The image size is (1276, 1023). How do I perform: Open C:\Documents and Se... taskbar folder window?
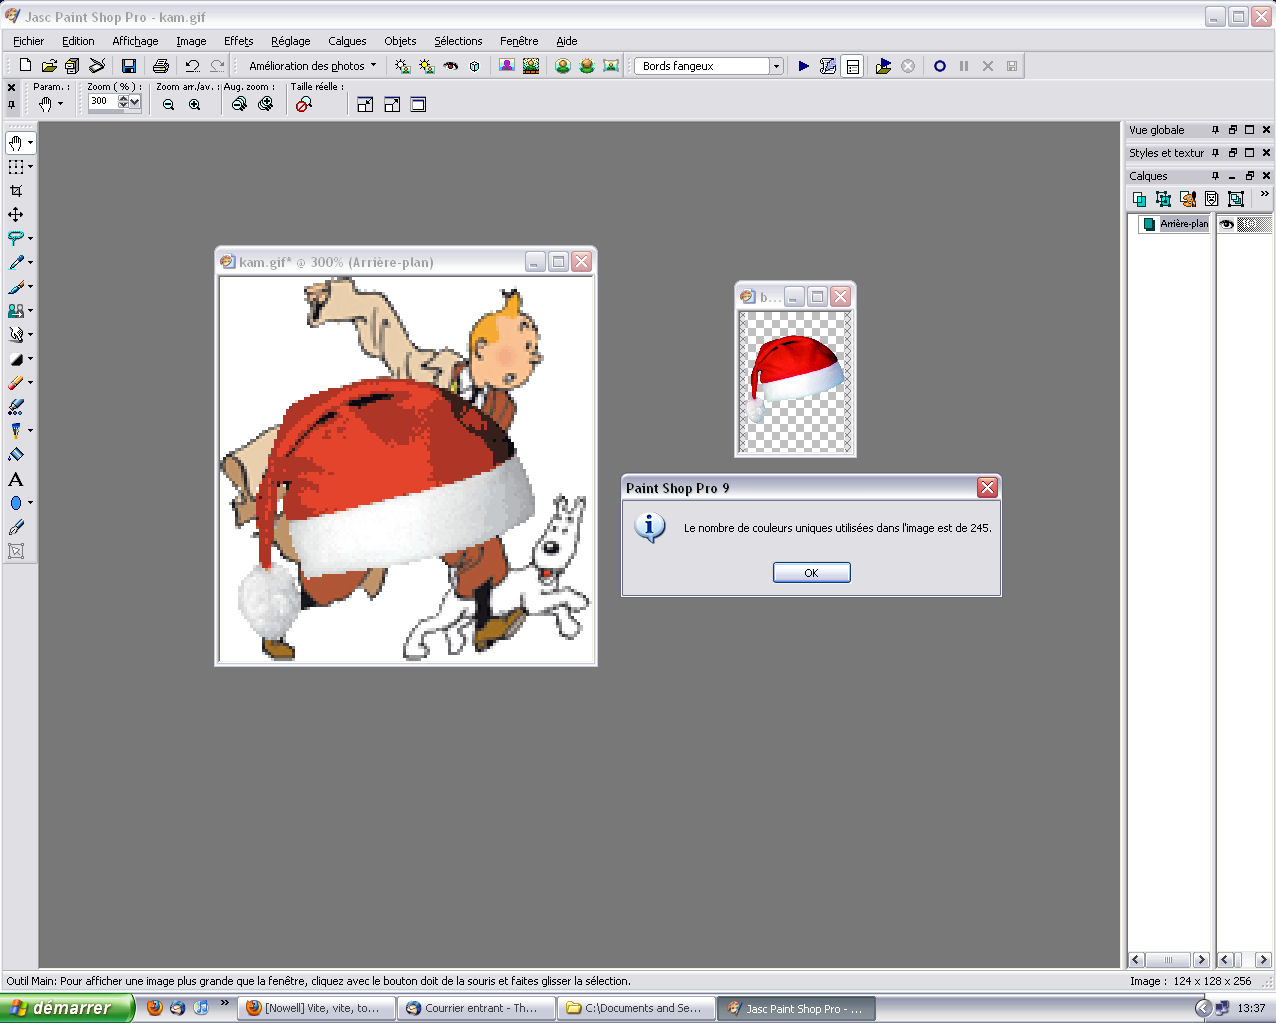click(x=638, y=1008)
